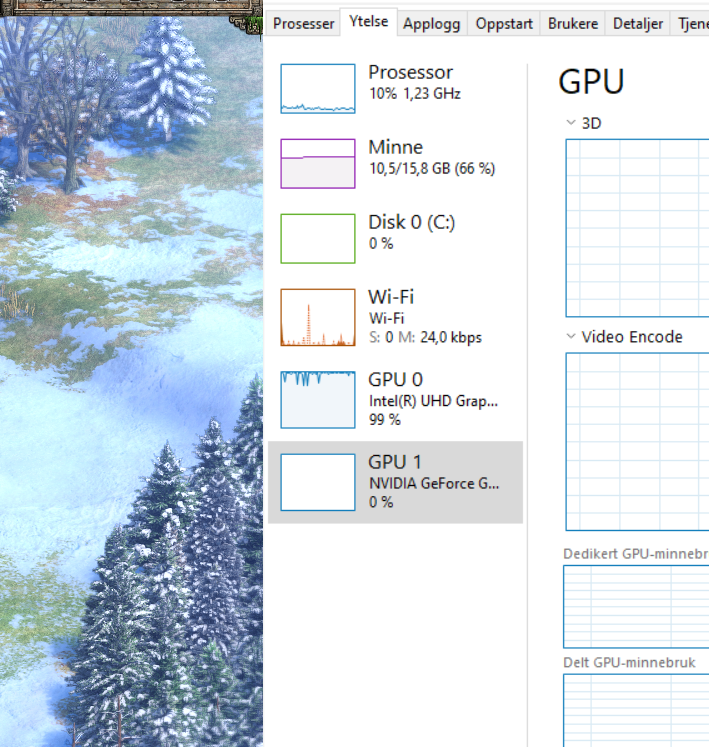Viewport: 709px width, 747px height.
Task: Select the Wi-Fi network graph thumbnail
Action: point(318,317)
